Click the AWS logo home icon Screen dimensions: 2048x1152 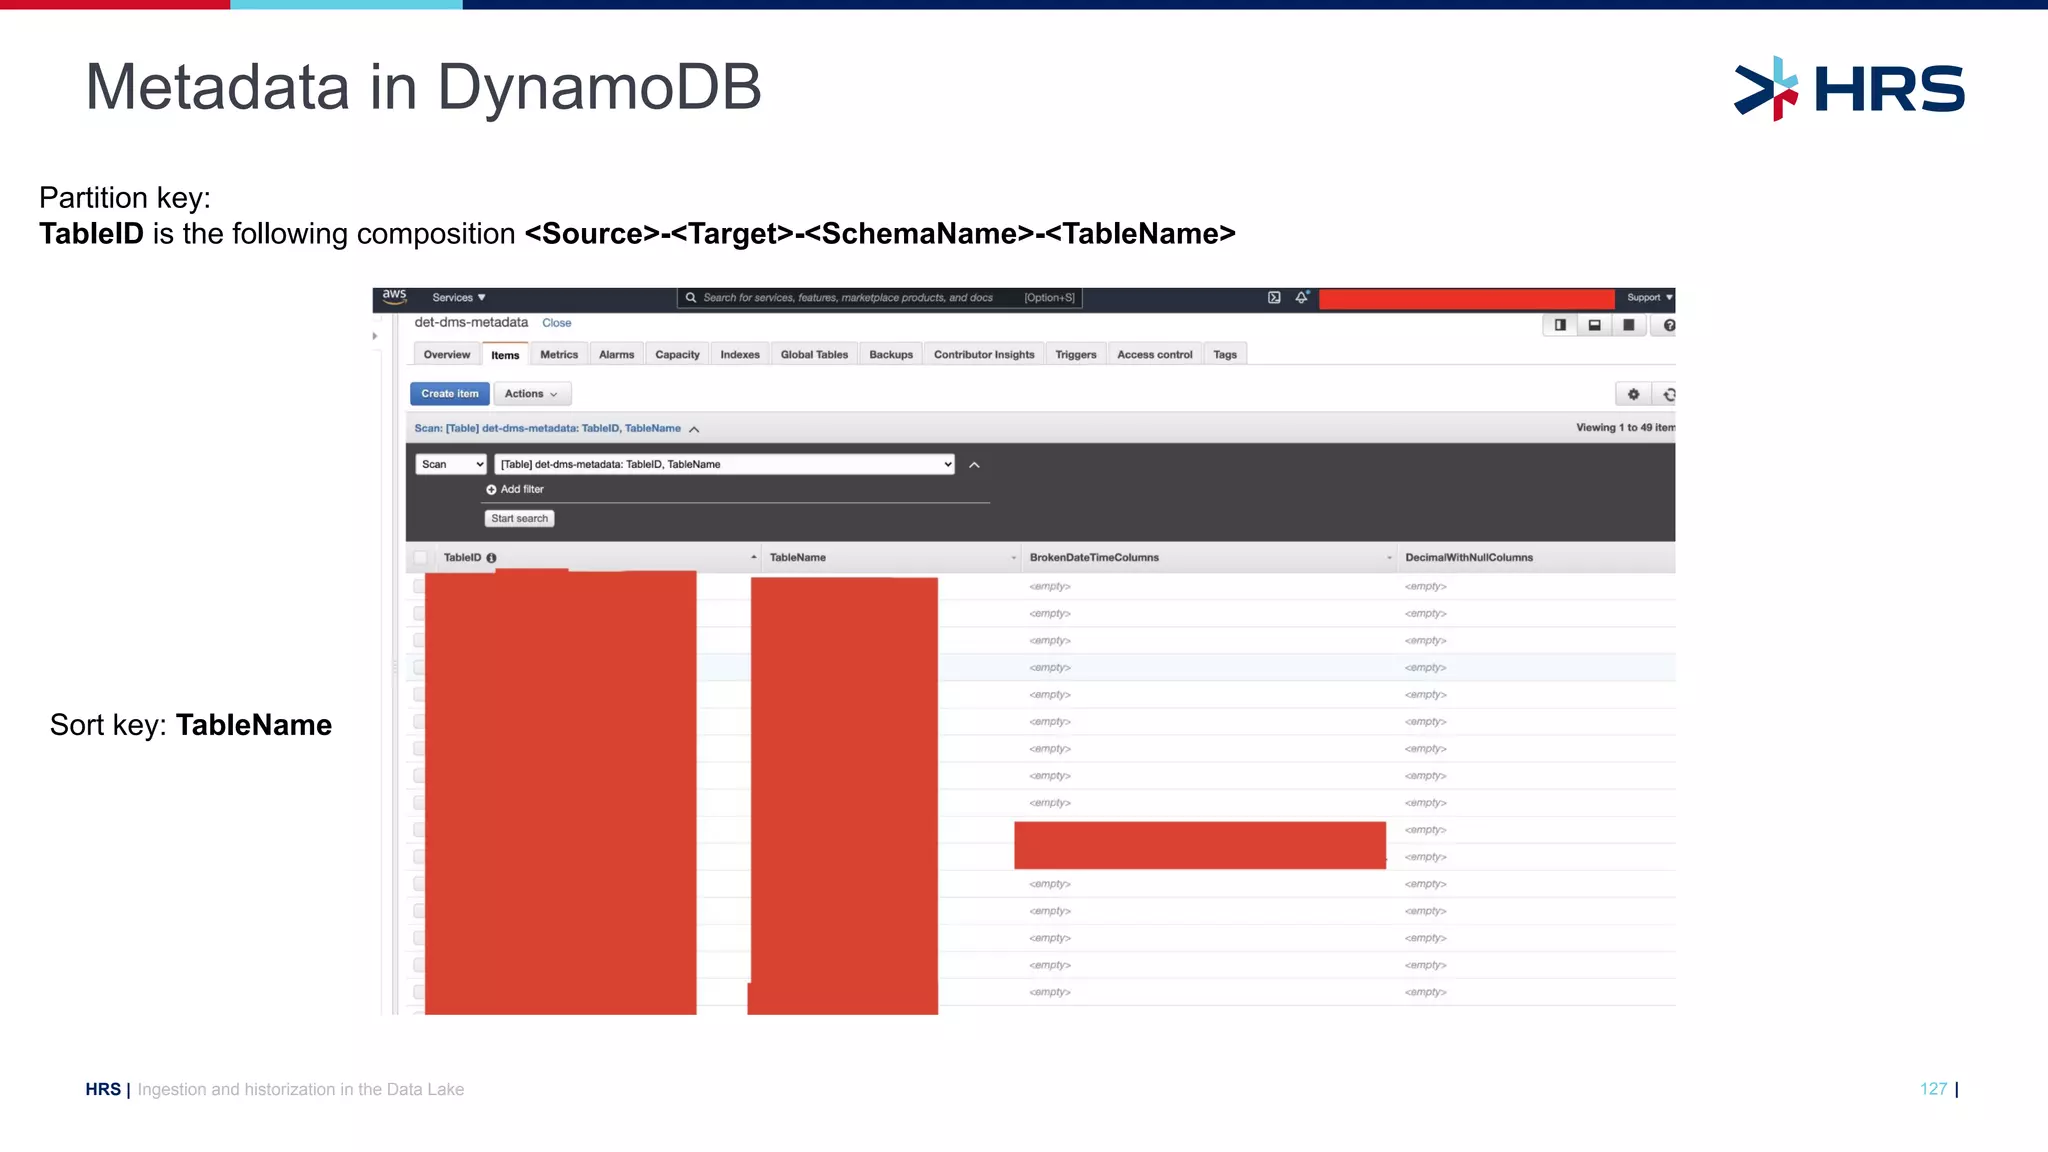click(395, 296)
